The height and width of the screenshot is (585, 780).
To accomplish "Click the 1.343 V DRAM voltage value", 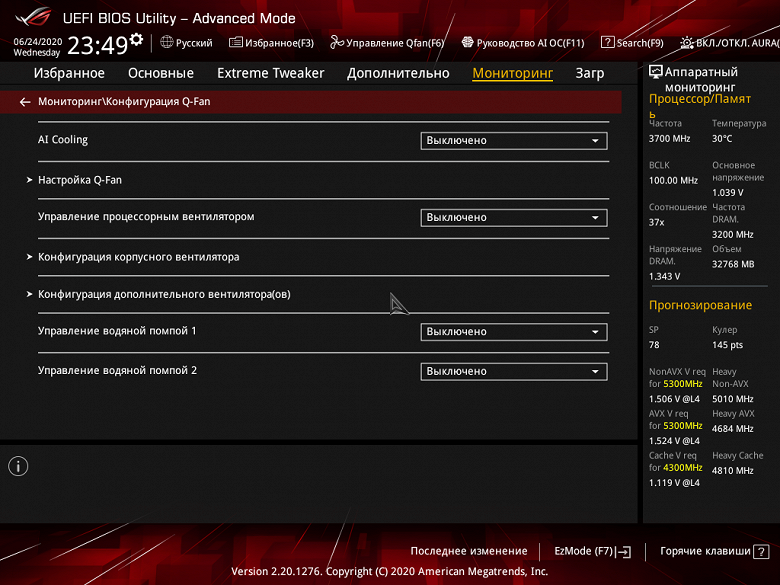I will (x=664, y=276).
